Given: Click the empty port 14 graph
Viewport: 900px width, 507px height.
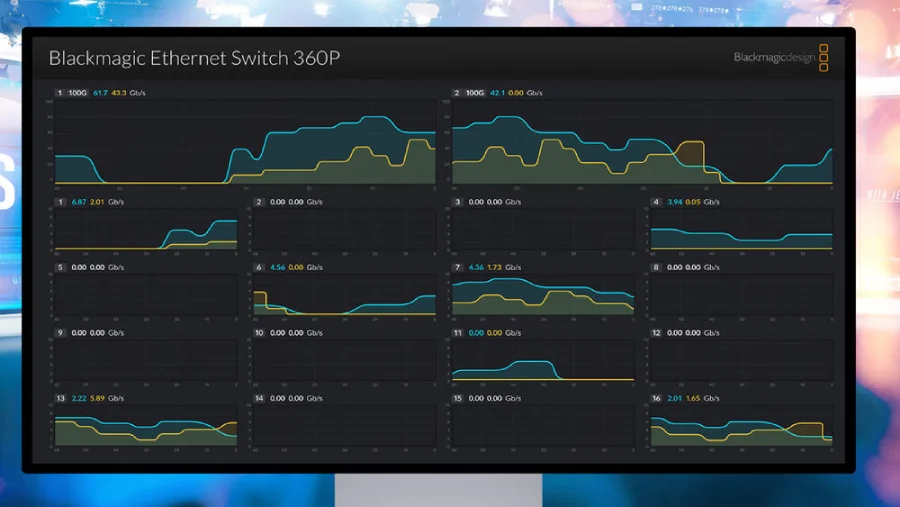Looking at the screenshot, I should tap(345, 427).
